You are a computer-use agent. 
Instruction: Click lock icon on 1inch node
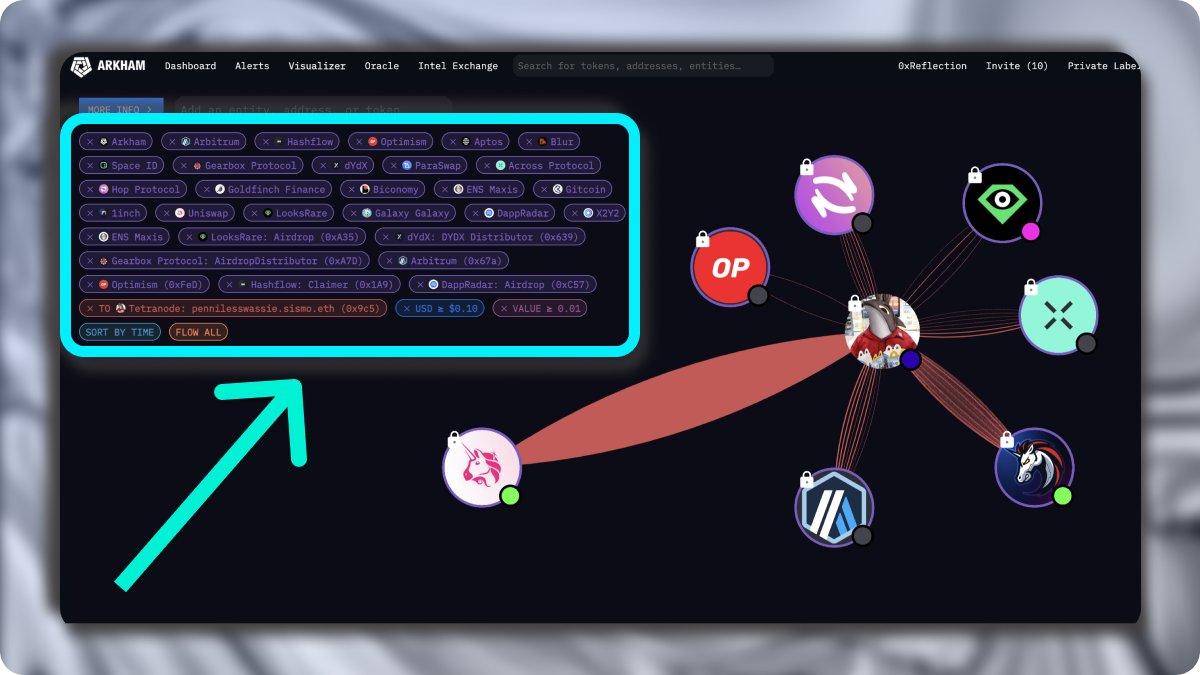[1006, 438]
